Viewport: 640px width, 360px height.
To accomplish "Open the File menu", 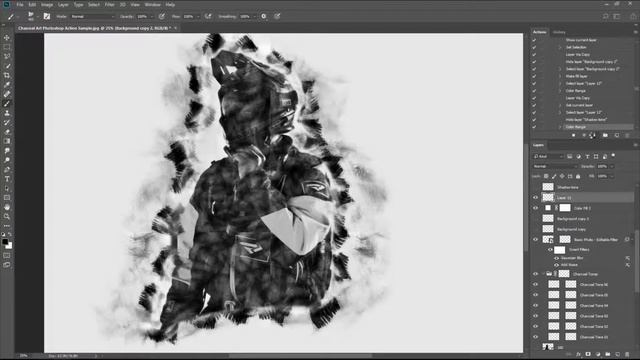I will (x=20, y=4).
